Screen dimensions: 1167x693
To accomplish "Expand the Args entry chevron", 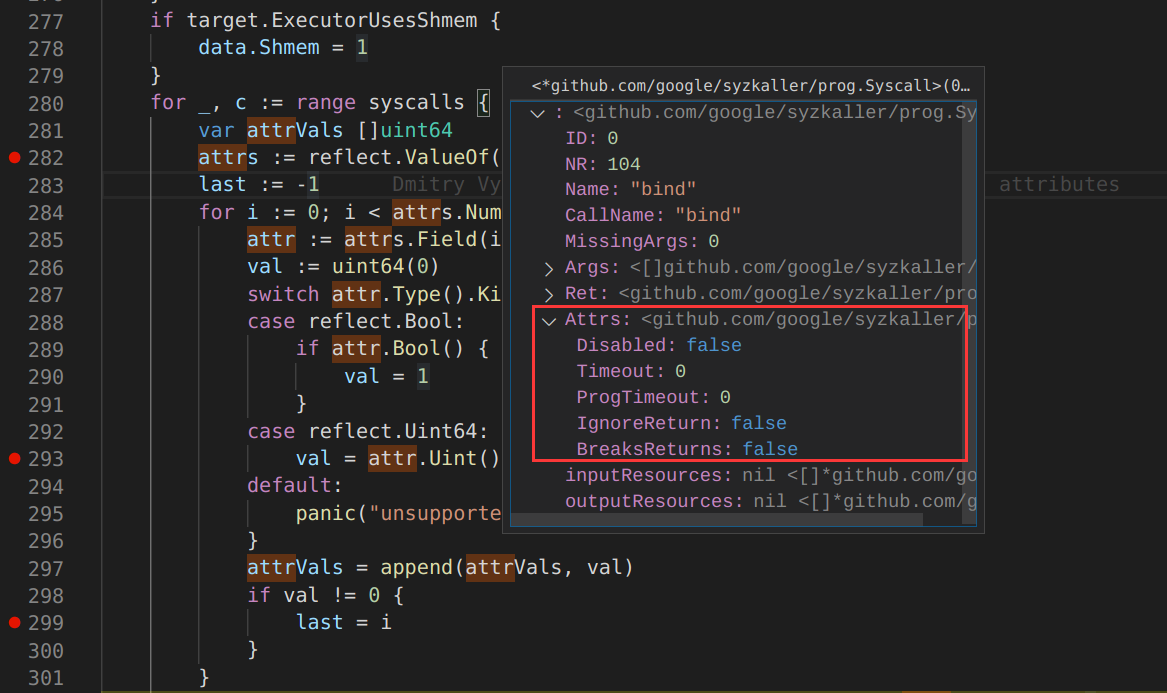I will (x=549, y=268).
